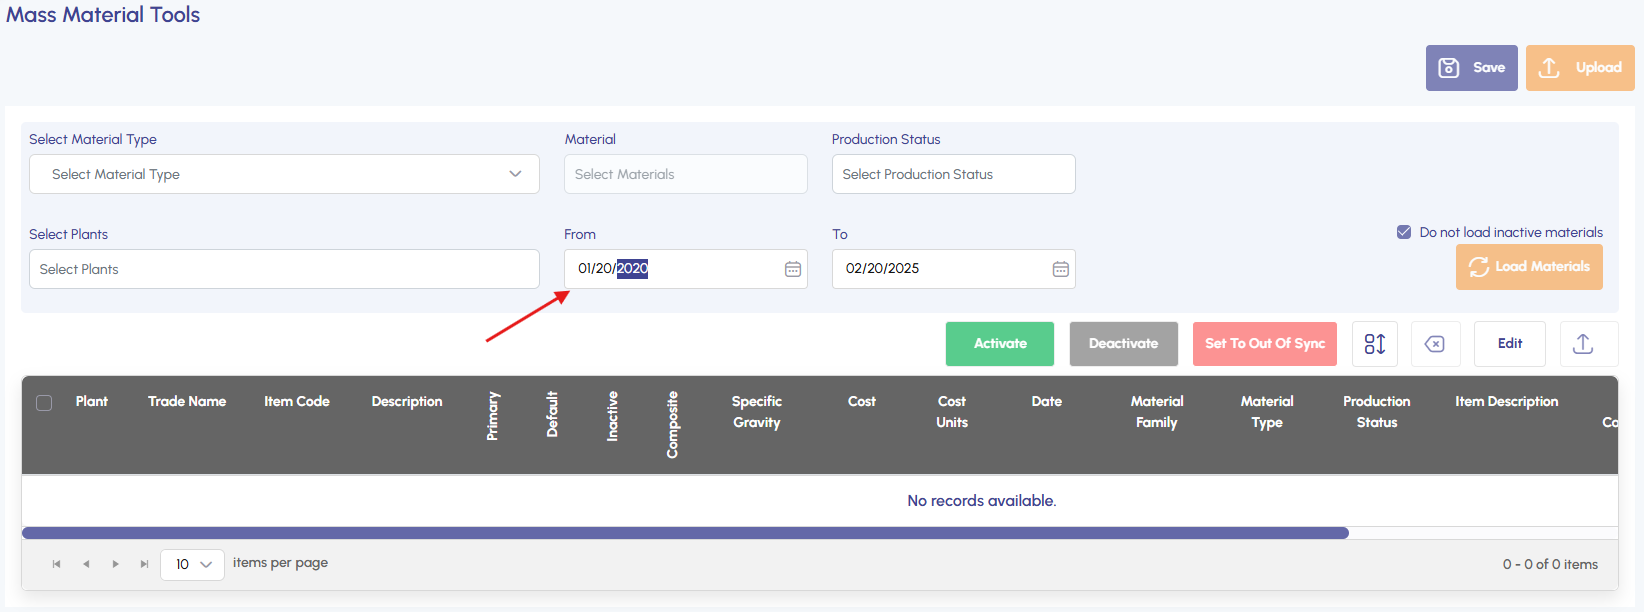This screenshot has height=612, width=1644.
Task: Toggle Do not load inactive materials checkbox
Action: click(x=1404, y=232)
